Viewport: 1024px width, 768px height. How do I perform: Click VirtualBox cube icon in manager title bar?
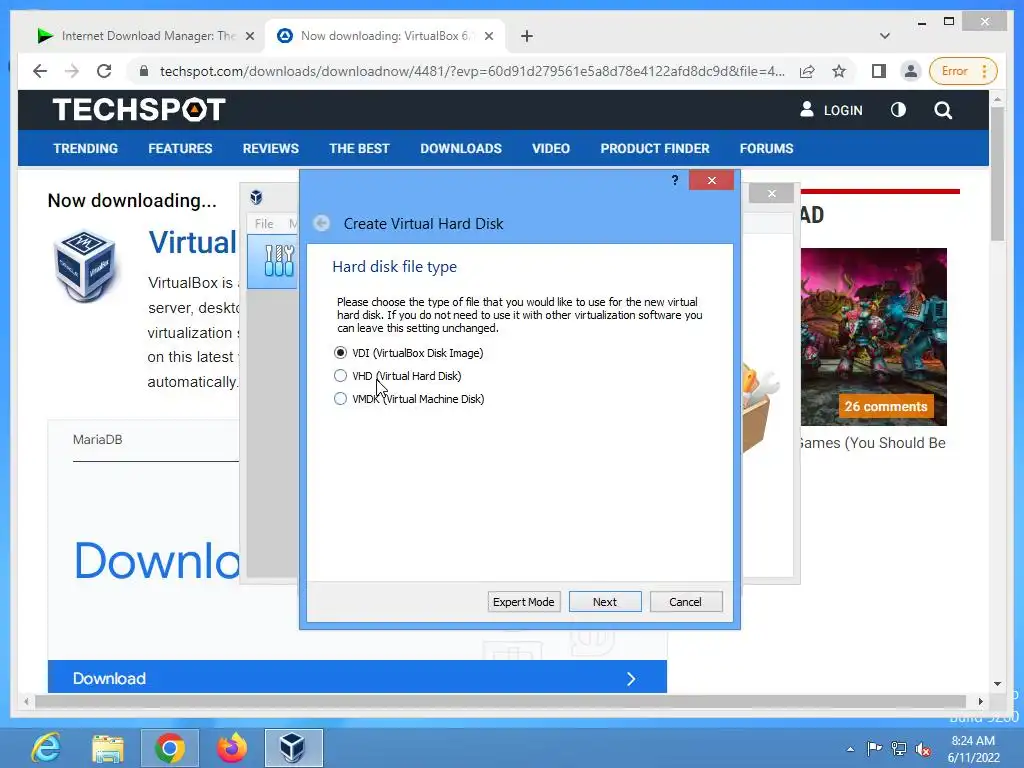pos(257,197)
